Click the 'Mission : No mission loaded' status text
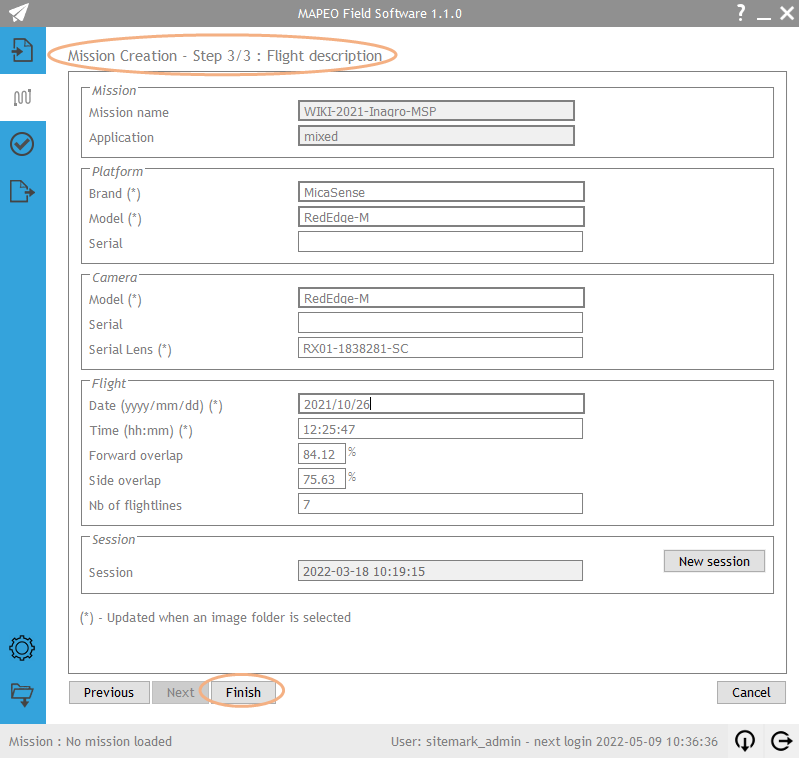 point(90,741)
